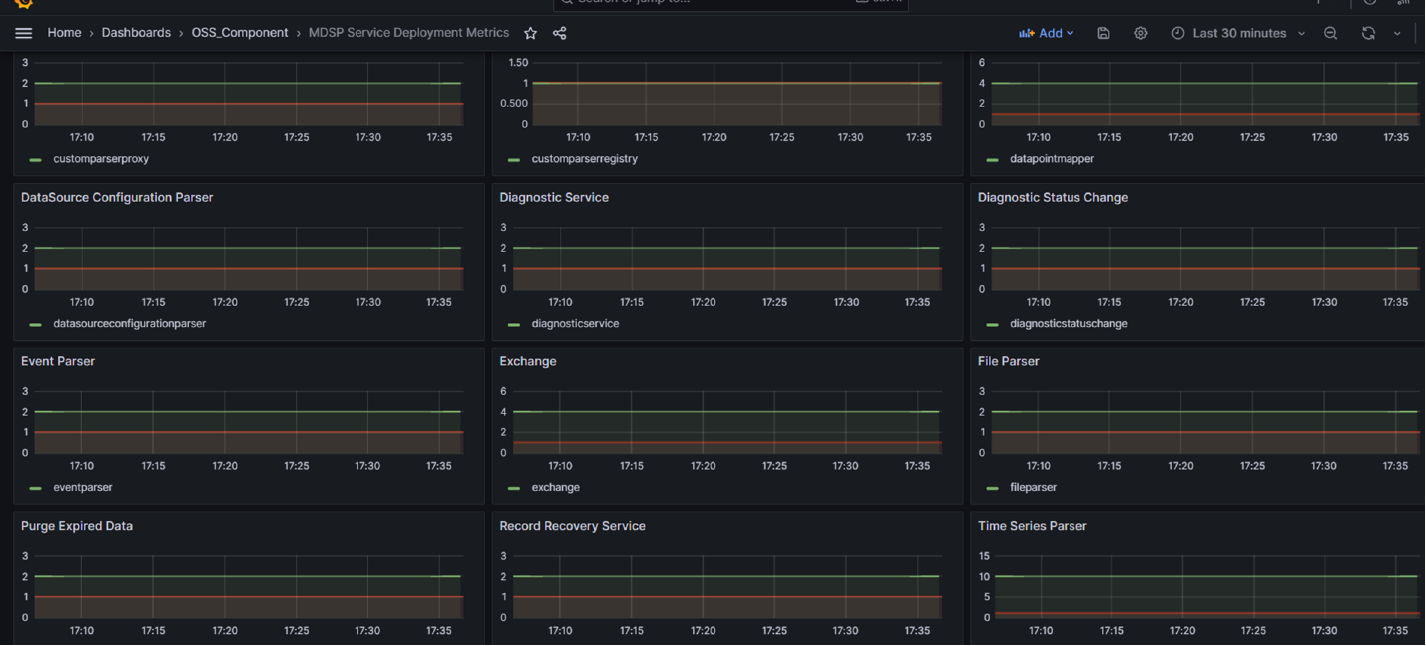This screenshot has height=646, width=1426.
Task: Open Exchange panel title
Action: 528,361
